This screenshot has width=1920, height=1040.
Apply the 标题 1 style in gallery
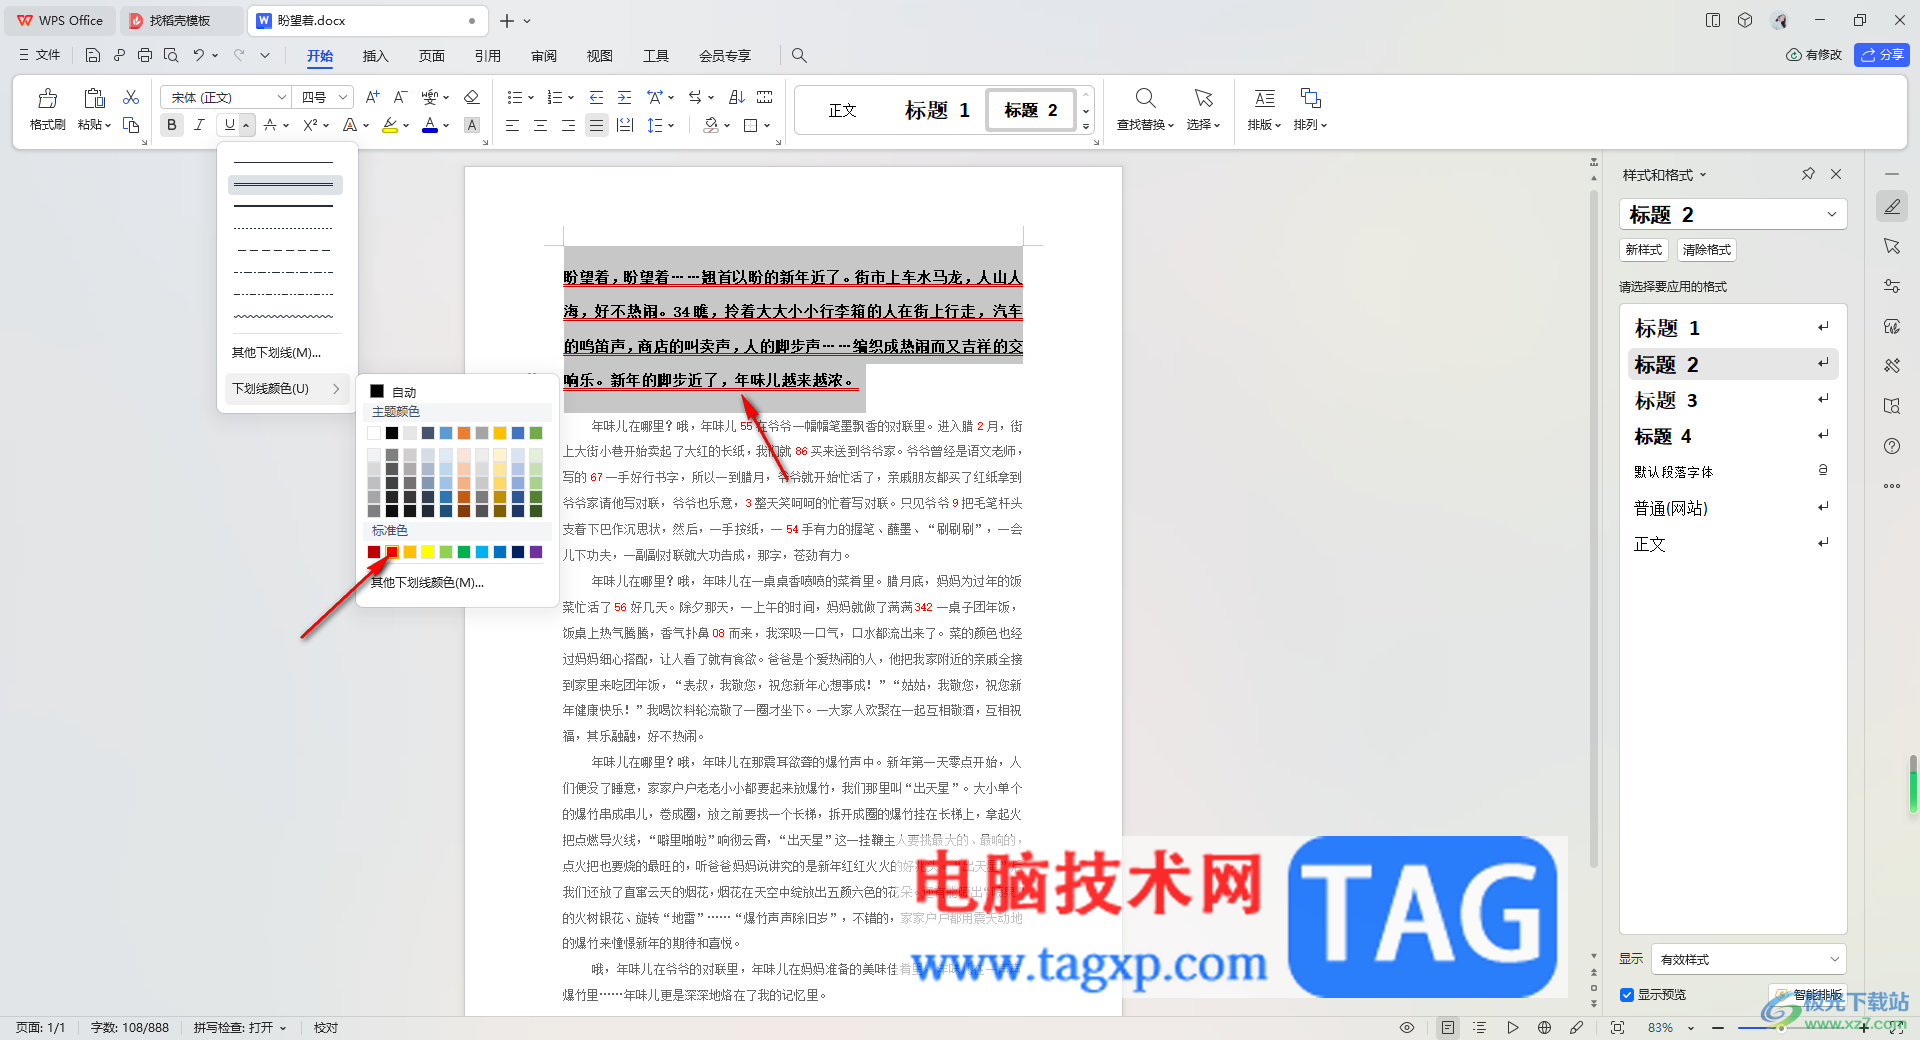click(937, 110)
